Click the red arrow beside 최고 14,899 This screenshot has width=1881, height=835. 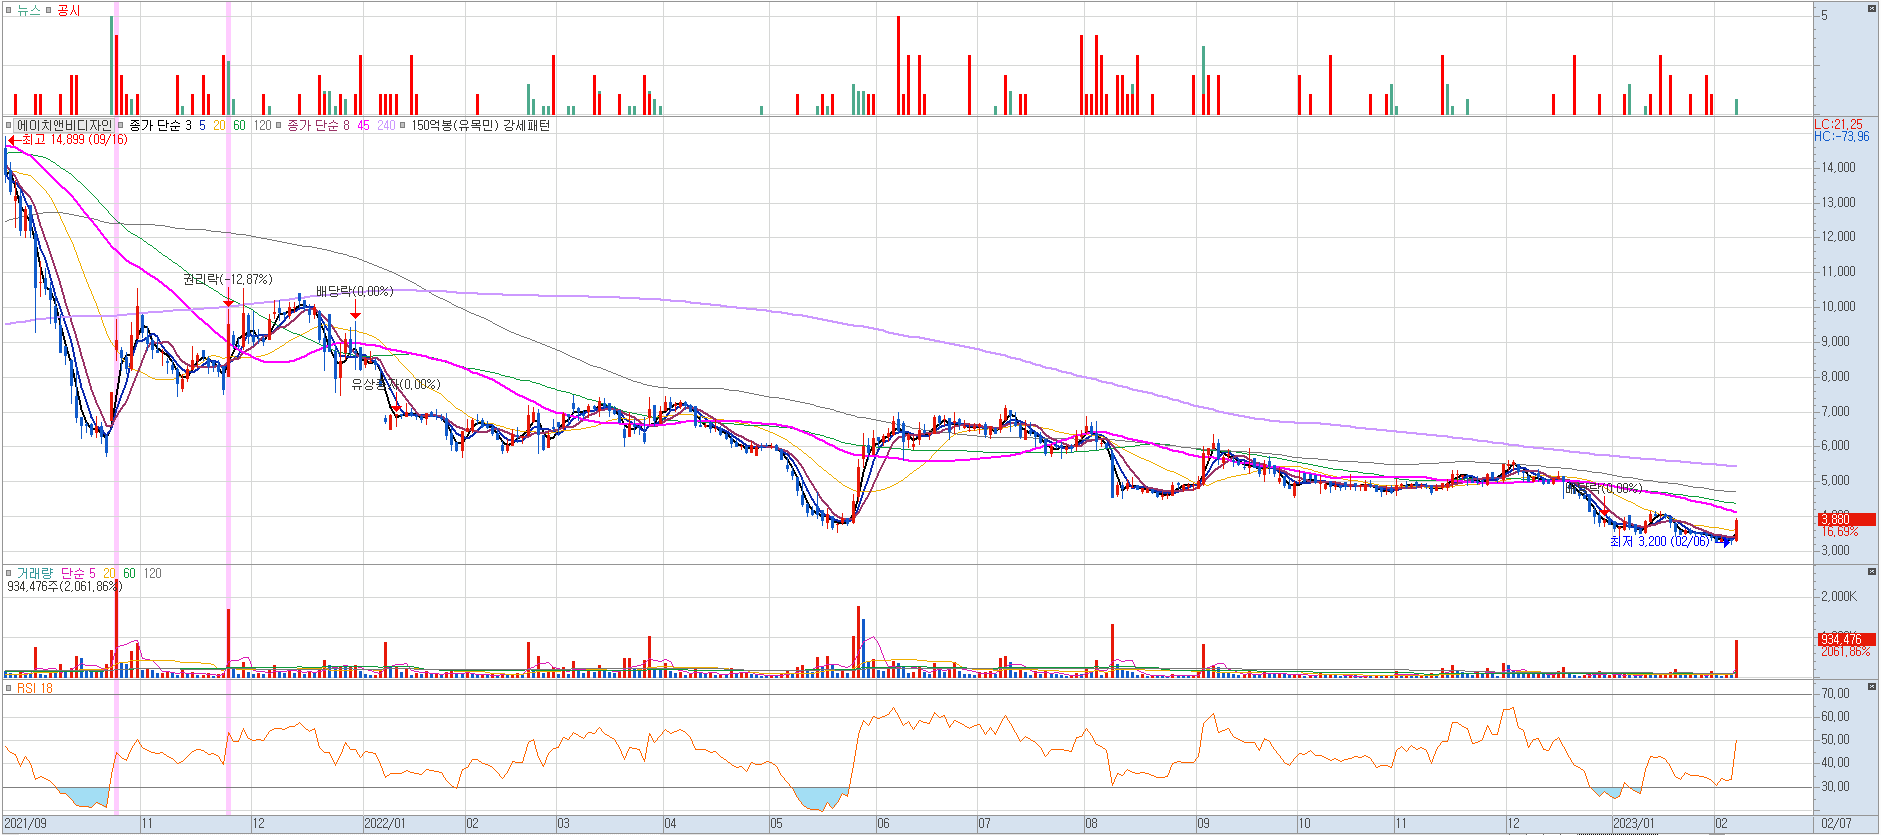[x=12, y=140]
